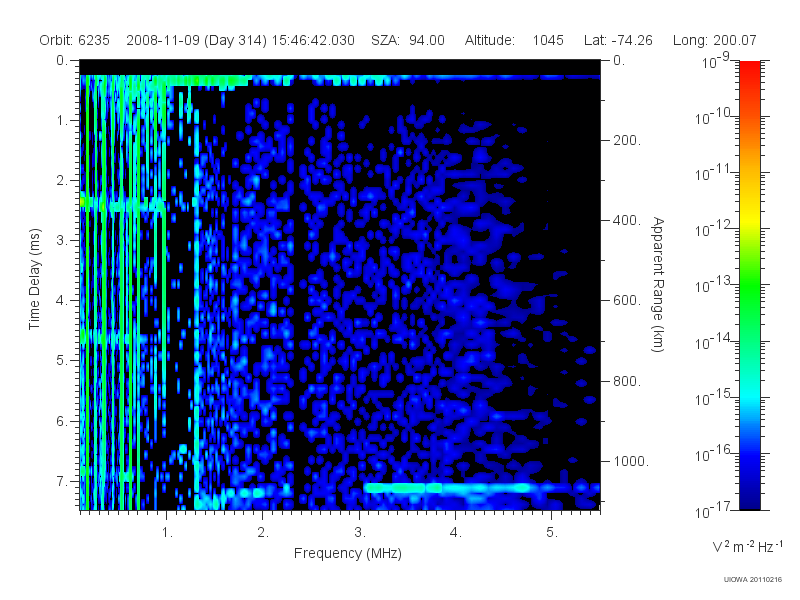Click the 'Frequency (MHz)' axis label

[348, 553]
